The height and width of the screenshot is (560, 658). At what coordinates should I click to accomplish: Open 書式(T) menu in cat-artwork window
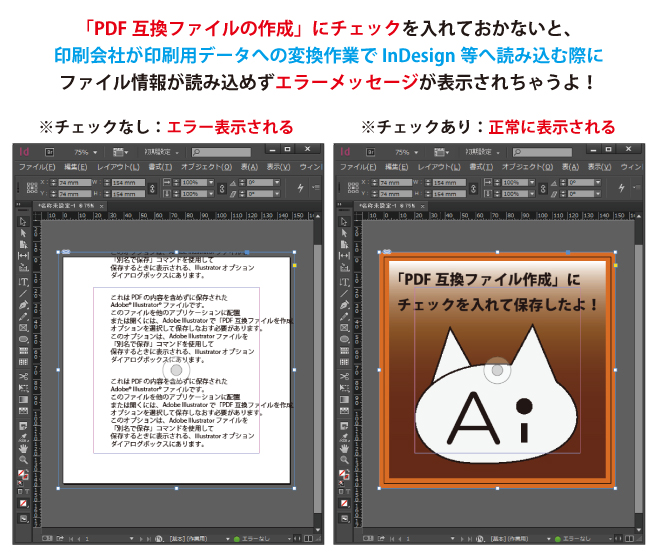pos(481,167)
